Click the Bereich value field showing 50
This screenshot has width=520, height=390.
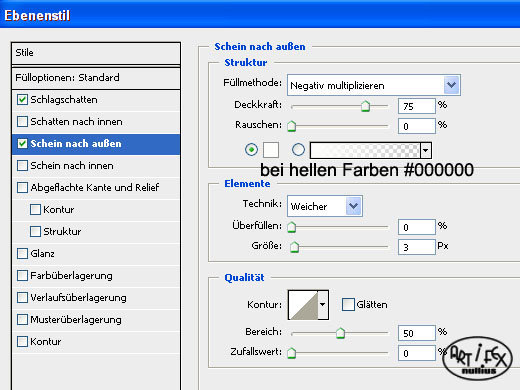point(417,333)
